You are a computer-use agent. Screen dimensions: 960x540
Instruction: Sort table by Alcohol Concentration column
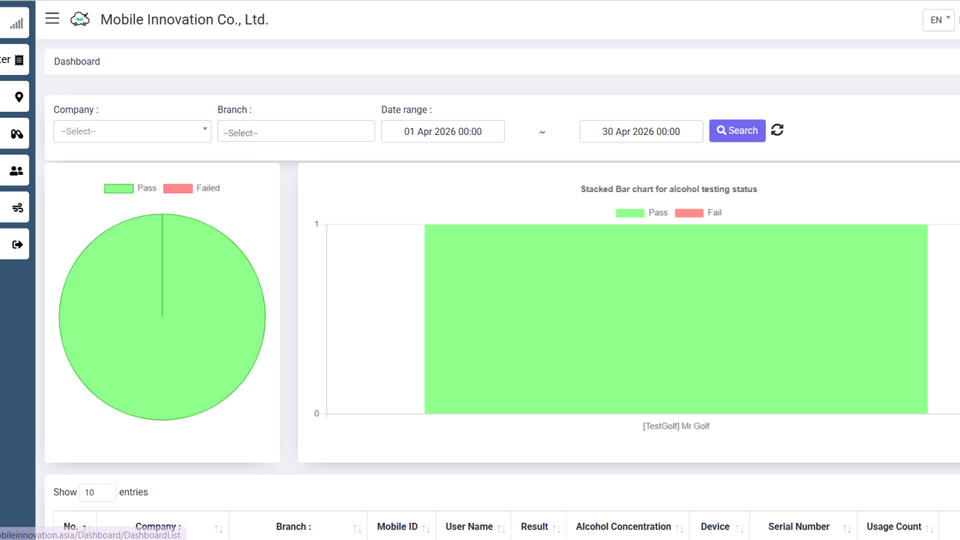coord(623,527)
